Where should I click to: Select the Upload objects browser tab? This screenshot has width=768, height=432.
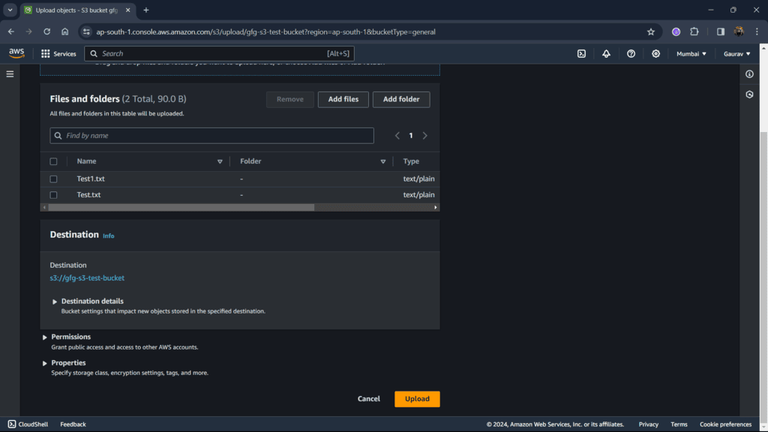click(77, 10)
